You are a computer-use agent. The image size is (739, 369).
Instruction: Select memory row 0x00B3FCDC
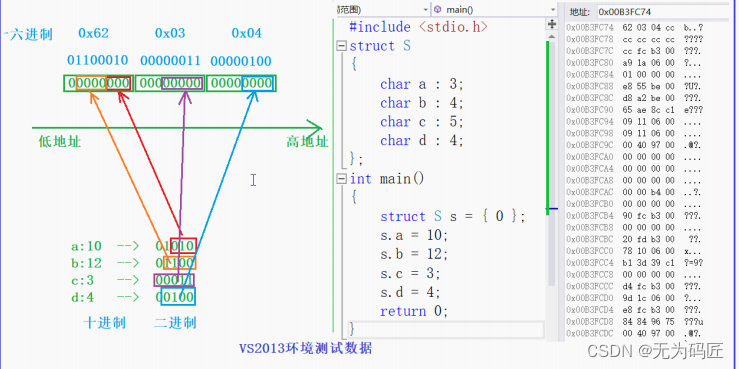point(635,334)
